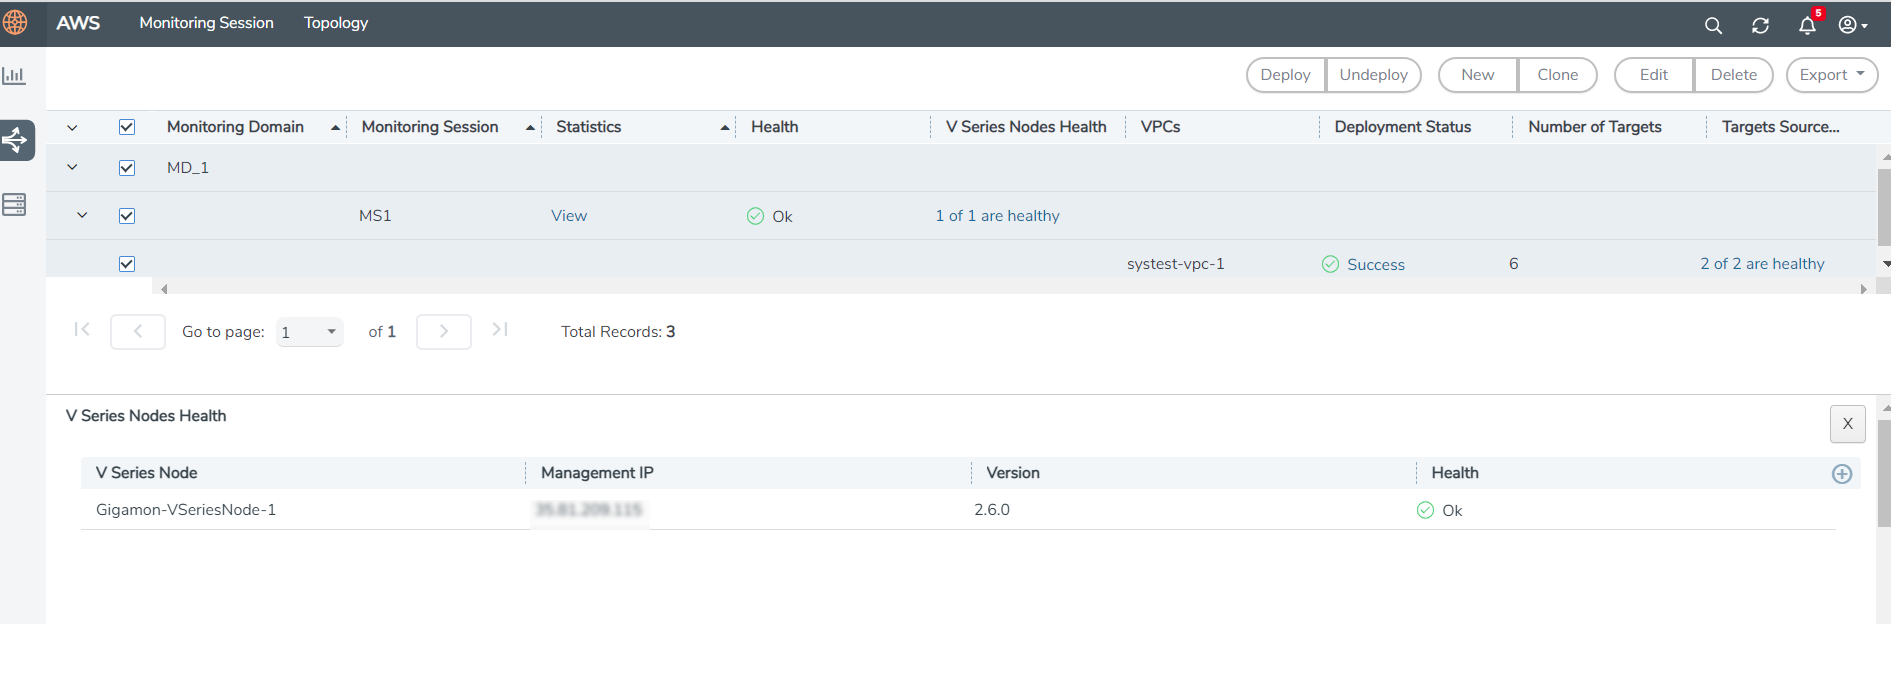Uncheck the MS1 row checkbox
This screenshot has height=680, width=1891.
127,216
